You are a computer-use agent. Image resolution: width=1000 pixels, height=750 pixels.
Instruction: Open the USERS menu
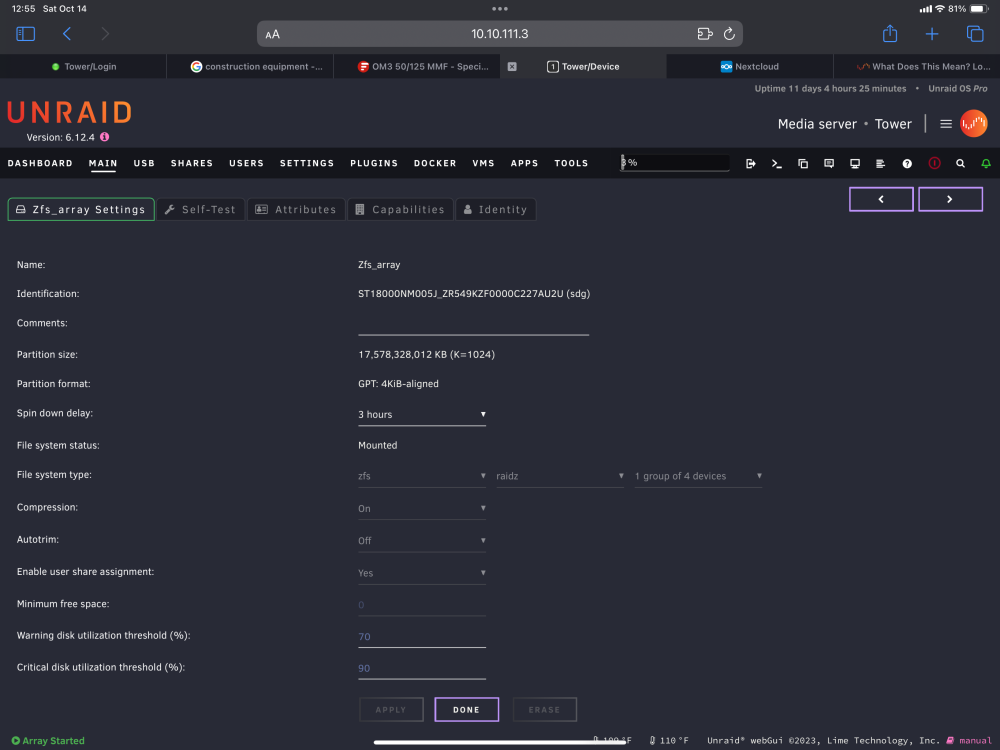tap(247, 163)
